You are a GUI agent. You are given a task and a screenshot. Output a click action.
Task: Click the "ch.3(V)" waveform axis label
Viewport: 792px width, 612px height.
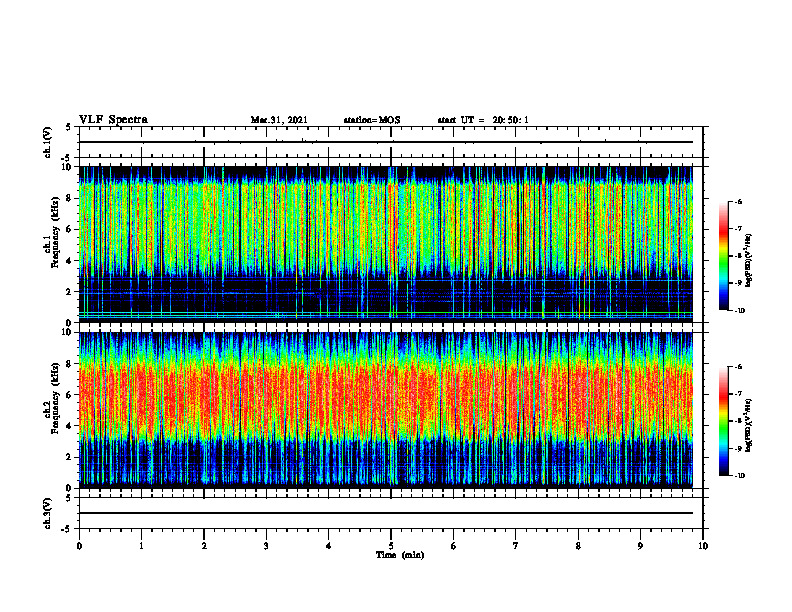pos(48,513)
